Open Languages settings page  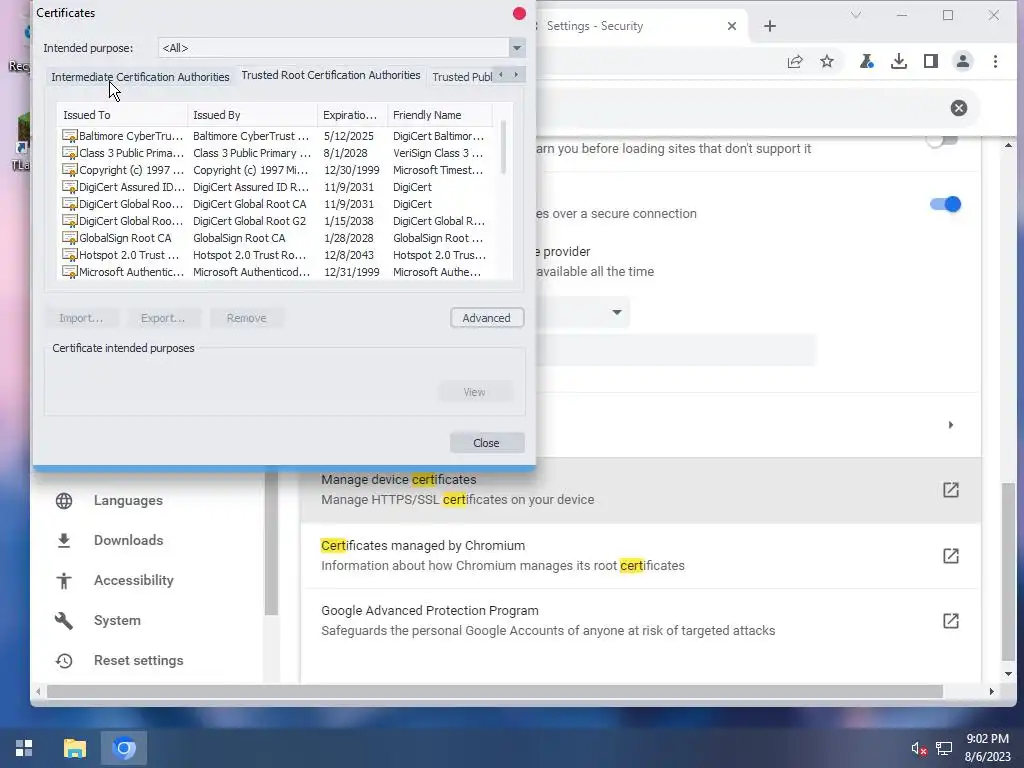128,501
